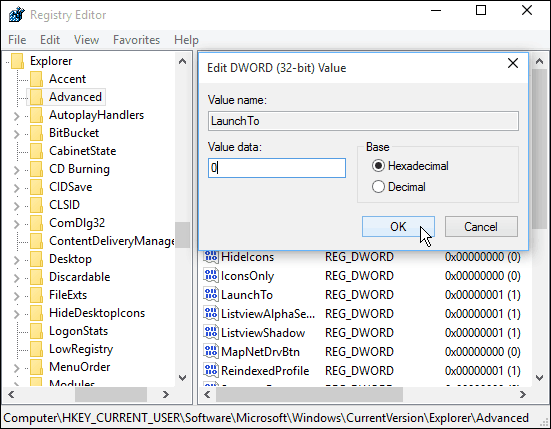Click the HideIcons DWORD value icon
This screenshot has height=429, width=551.
click(x=211, y=257)
